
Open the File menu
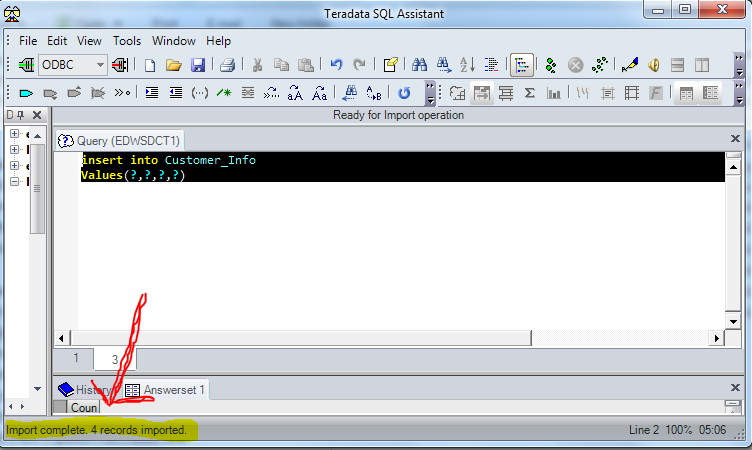pos(28,41)
